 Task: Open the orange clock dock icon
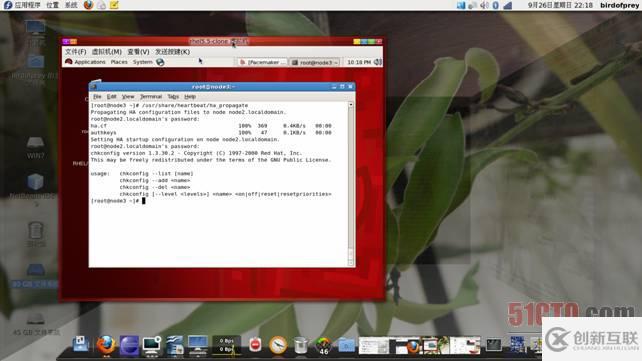(x=278, y=345)
